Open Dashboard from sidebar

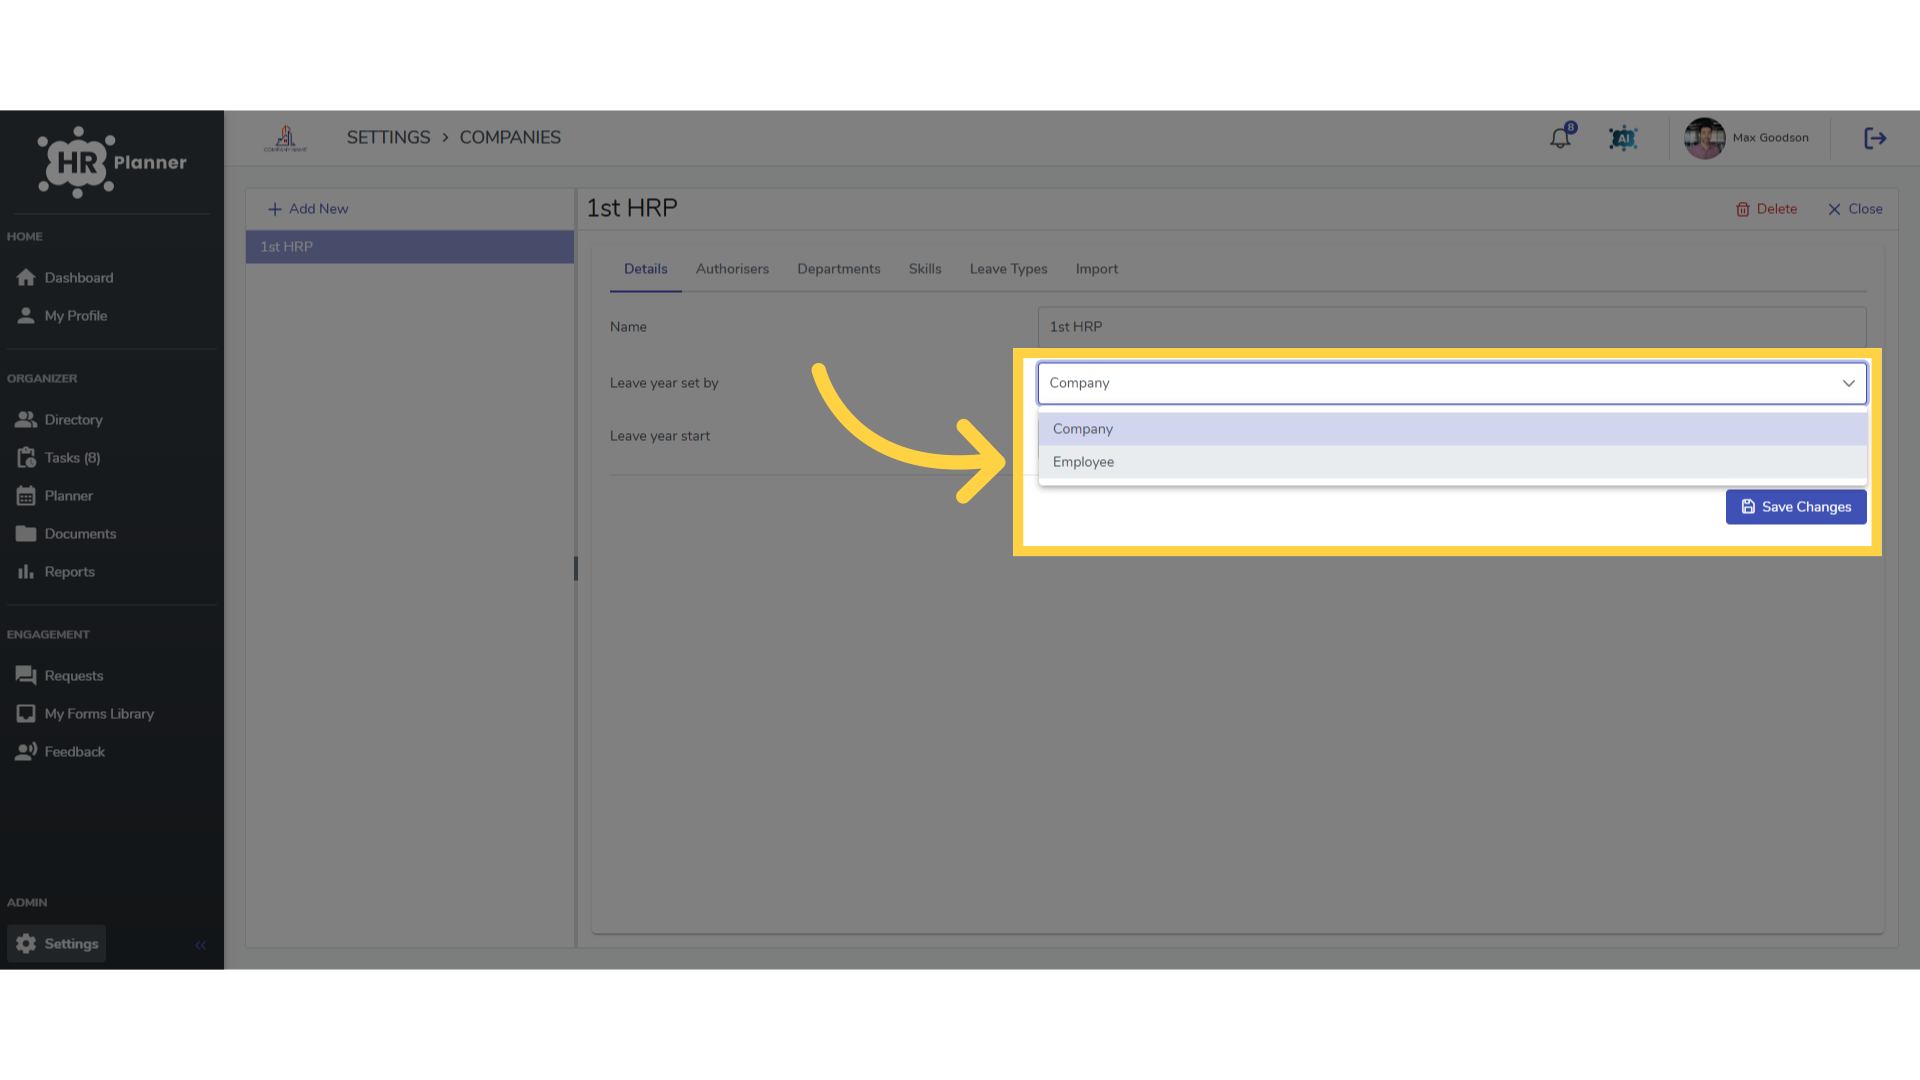click(x=64, y=278)
